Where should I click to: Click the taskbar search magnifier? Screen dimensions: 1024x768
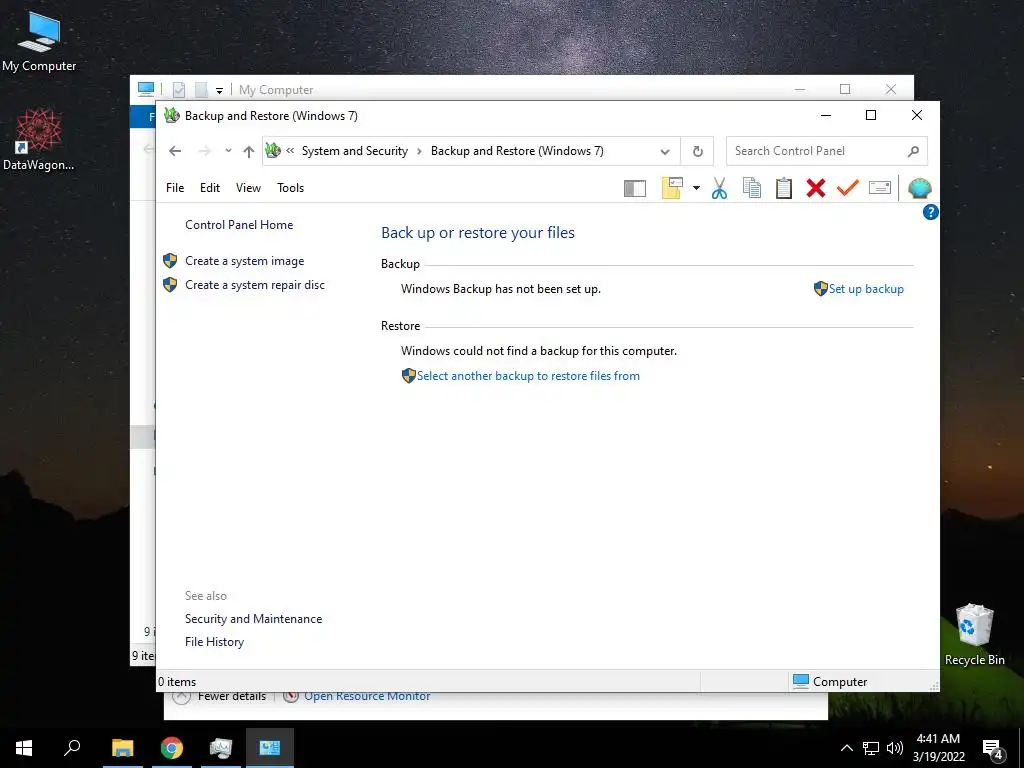click(72, 748)
